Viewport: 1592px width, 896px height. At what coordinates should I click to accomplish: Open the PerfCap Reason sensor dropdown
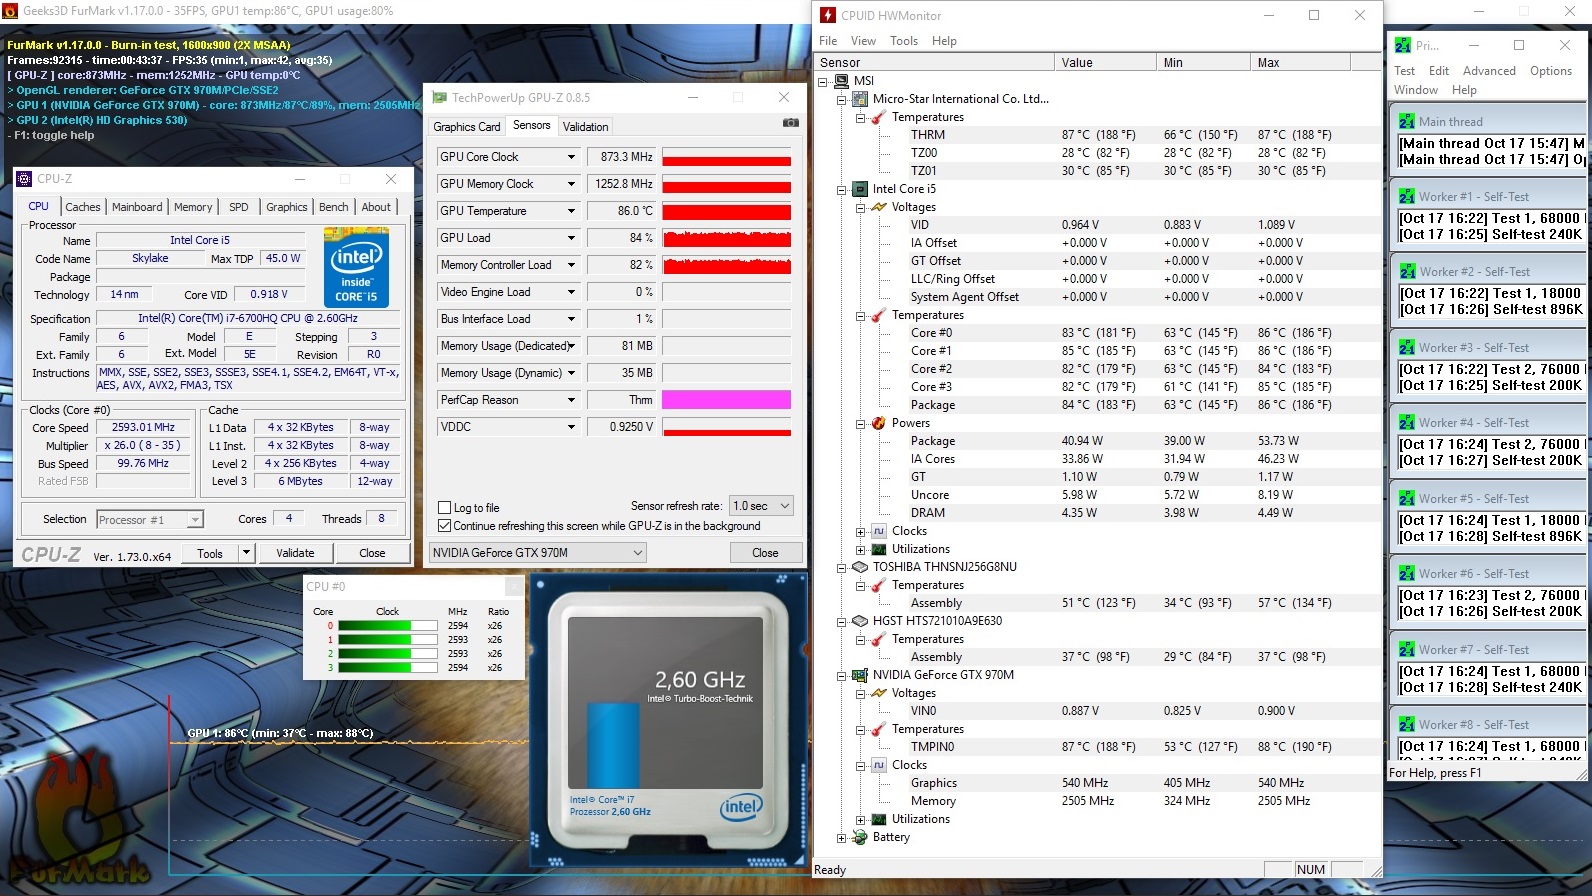click(x=572, y=400)
